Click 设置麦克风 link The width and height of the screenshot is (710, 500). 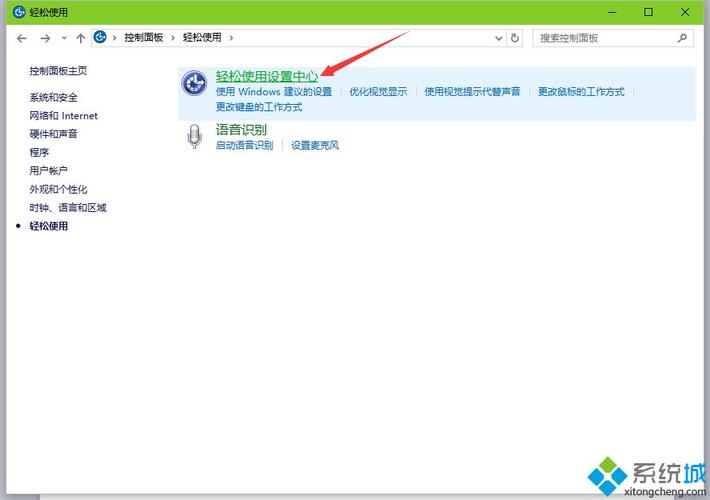click(315, 146)
